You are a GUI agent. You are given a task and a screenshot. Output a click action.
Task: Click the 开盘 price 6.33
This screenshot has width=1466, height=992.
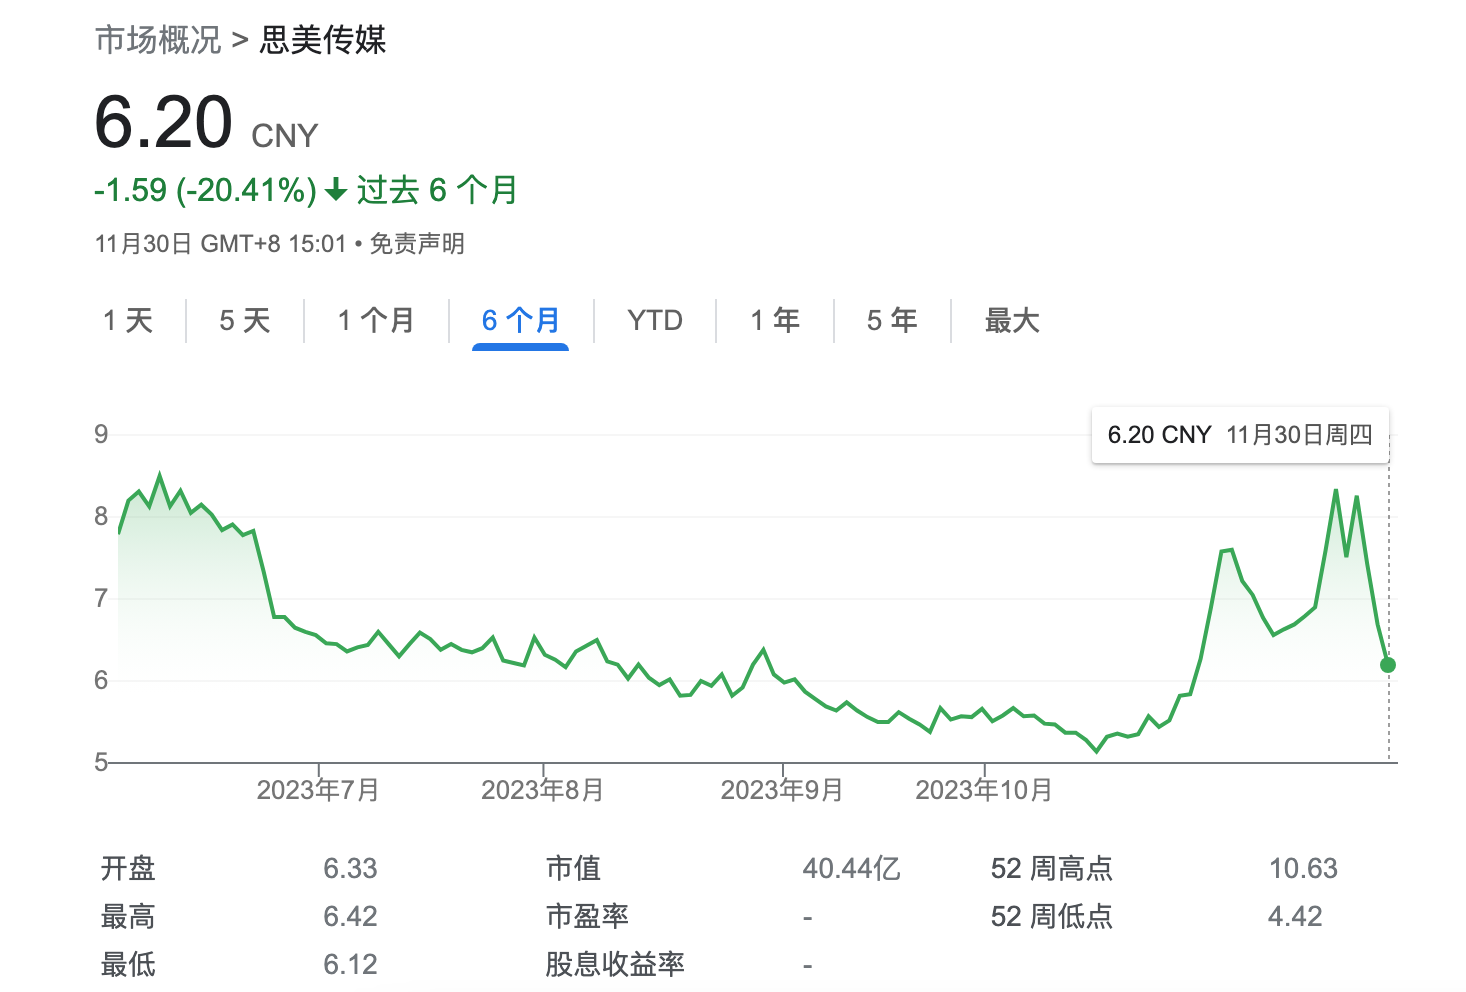(x=351, y=868)
